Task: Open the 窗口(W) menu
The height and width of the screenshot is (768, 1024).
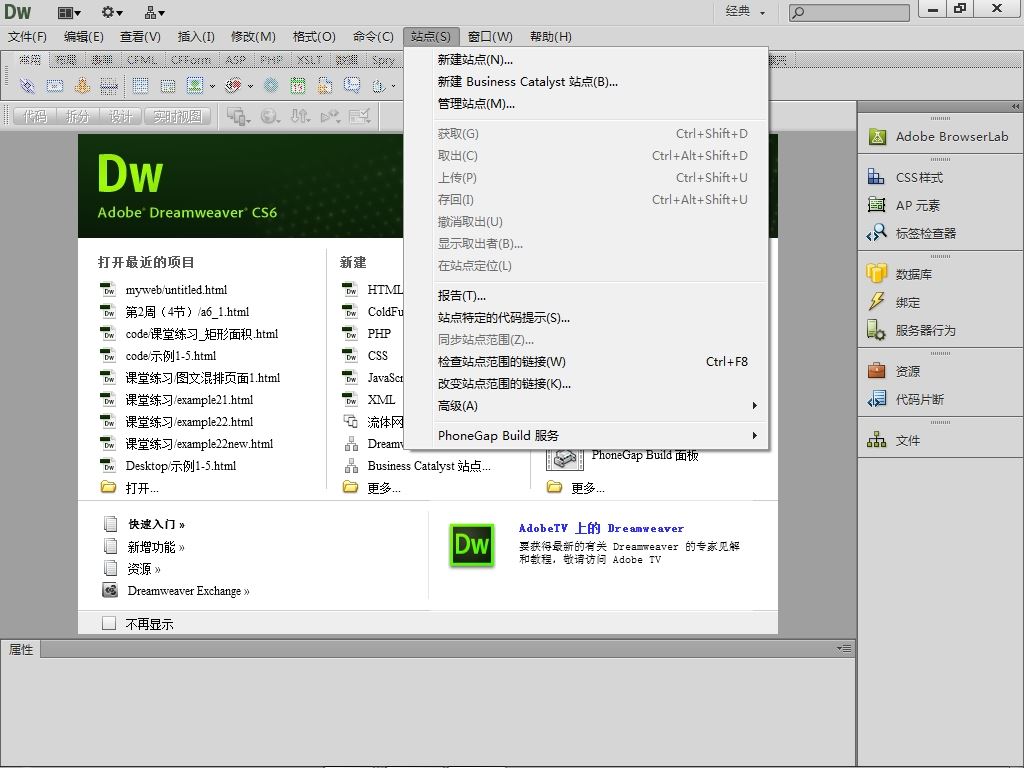Action: click(x=490, y=37)
